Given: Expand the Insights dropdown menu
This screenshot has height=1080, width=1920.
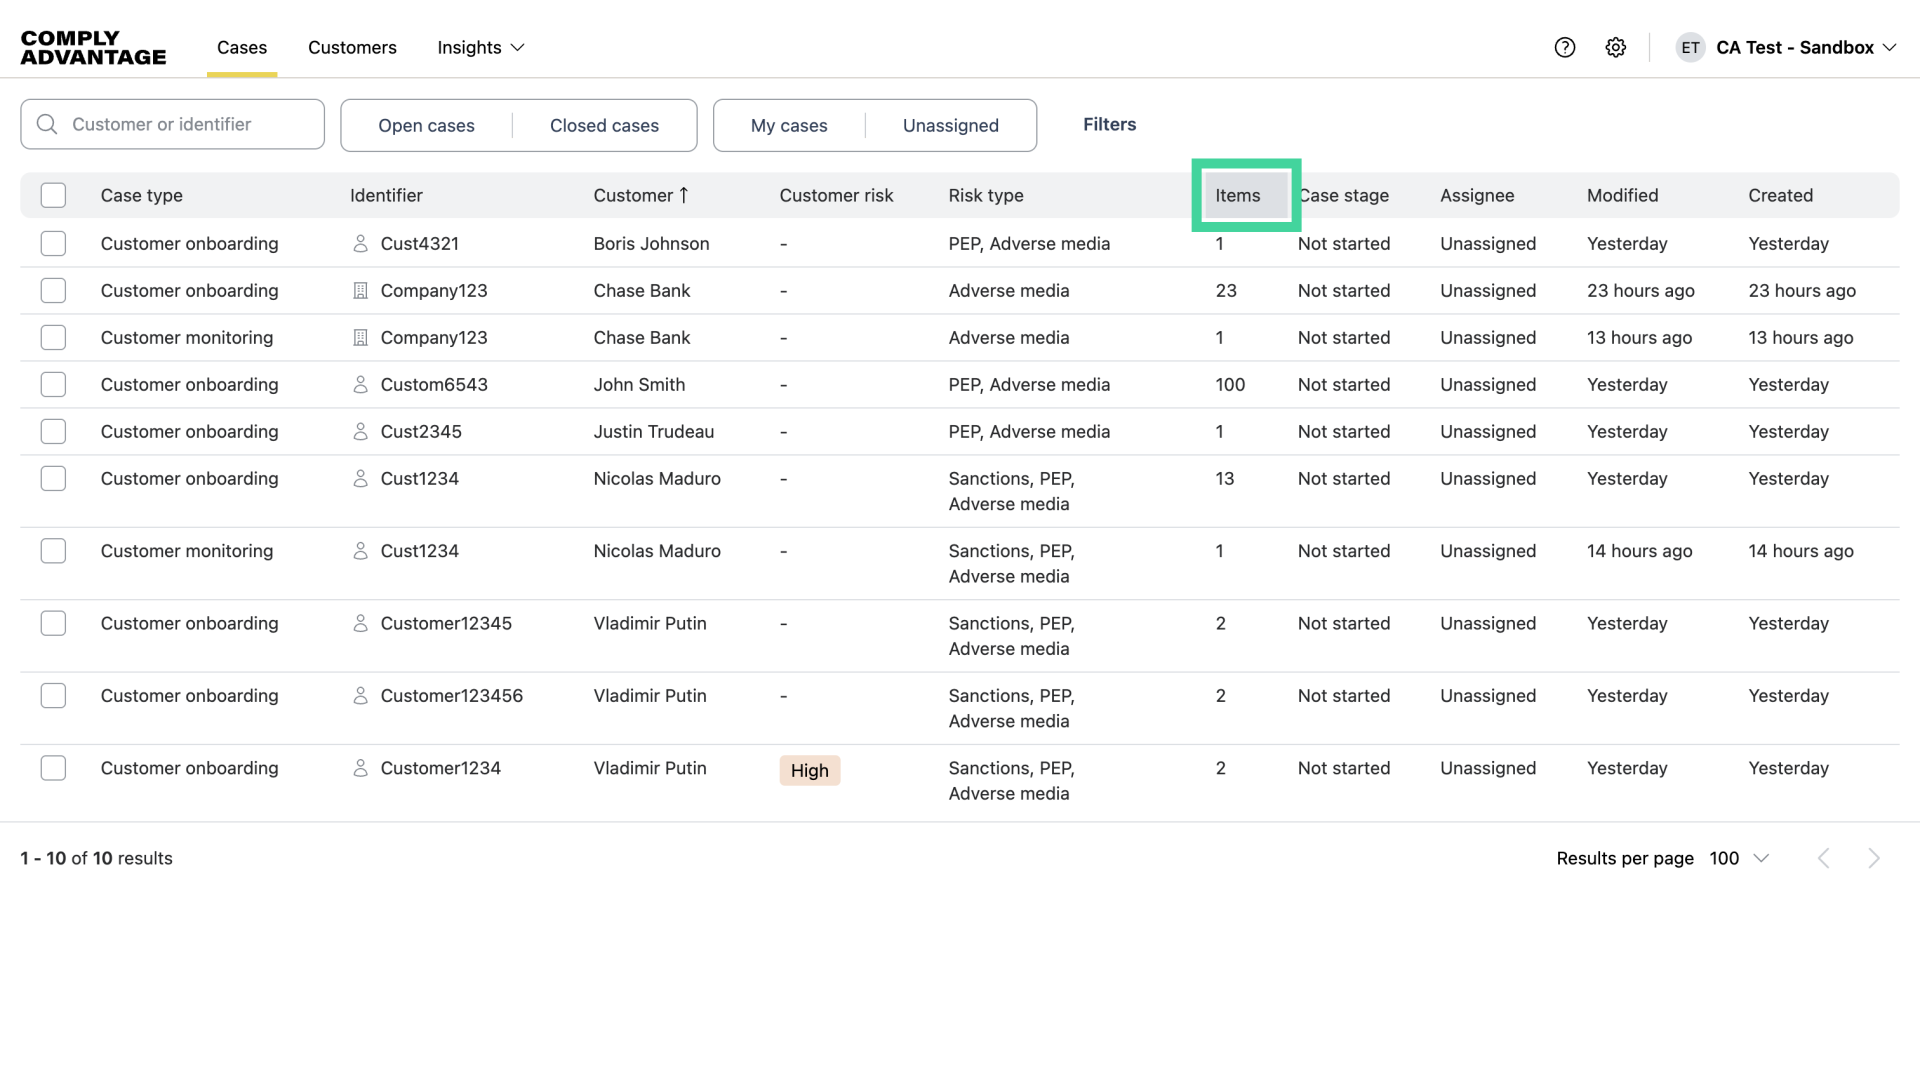Looking at the screenshot, I should point(481,47).
